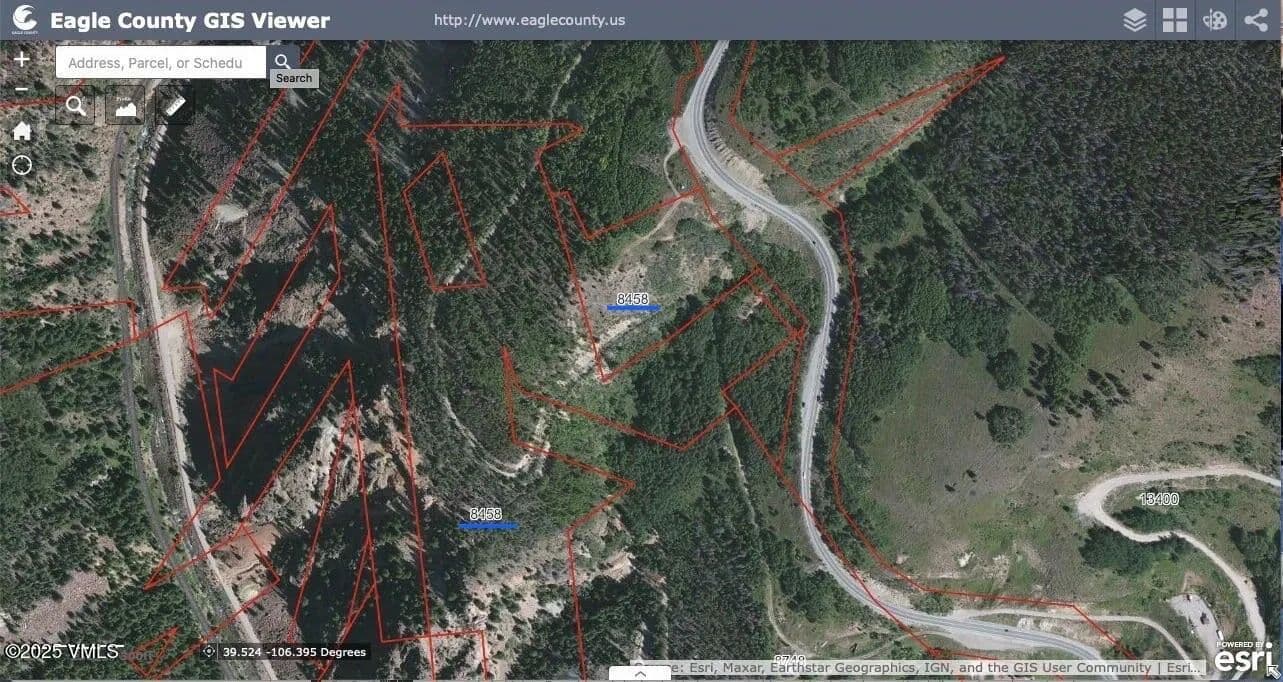Viewport: 1283px width, 682px height.
Task: Click the Eagle County logo
Action: click(x=24, y=20)
